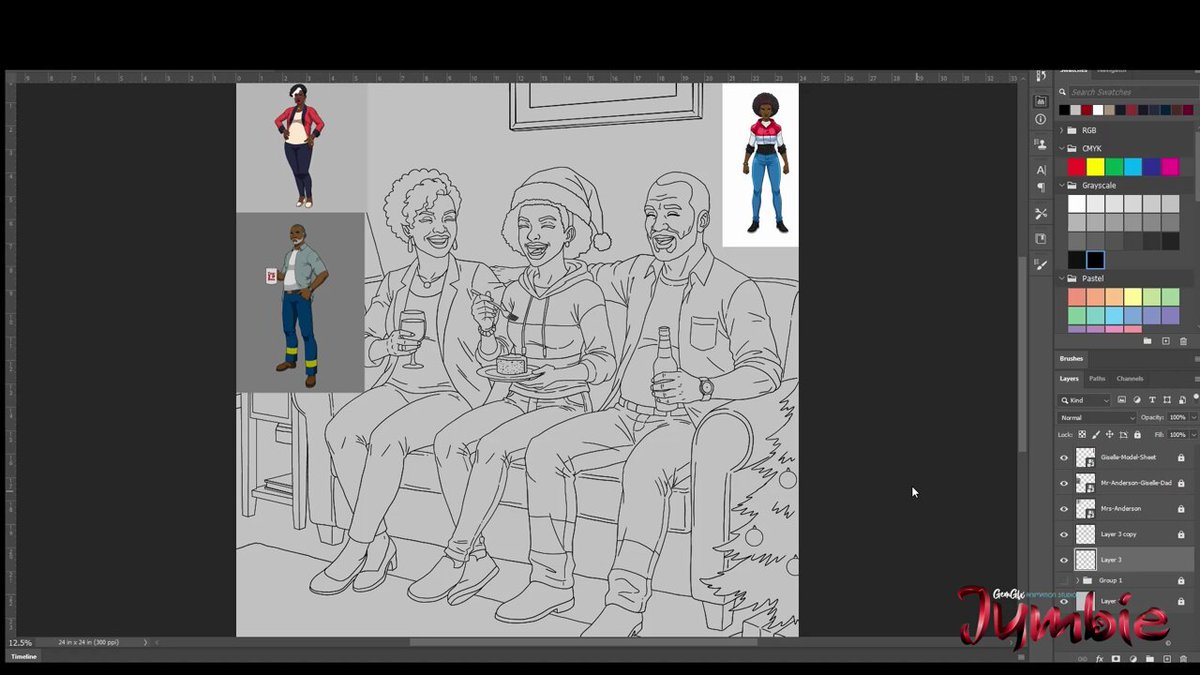
Task: Open the Paragraph panel icon
Action: [1041, 188]
